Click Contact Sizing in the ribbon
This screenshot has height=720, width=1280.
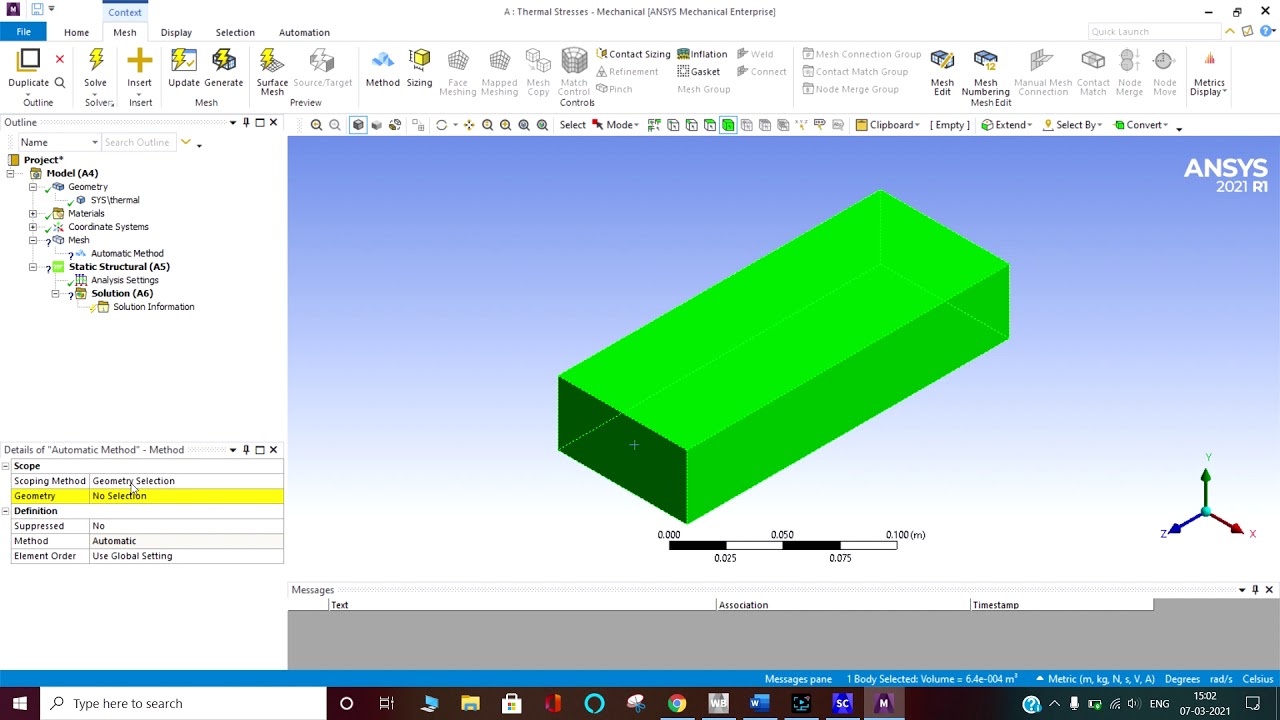633,54
